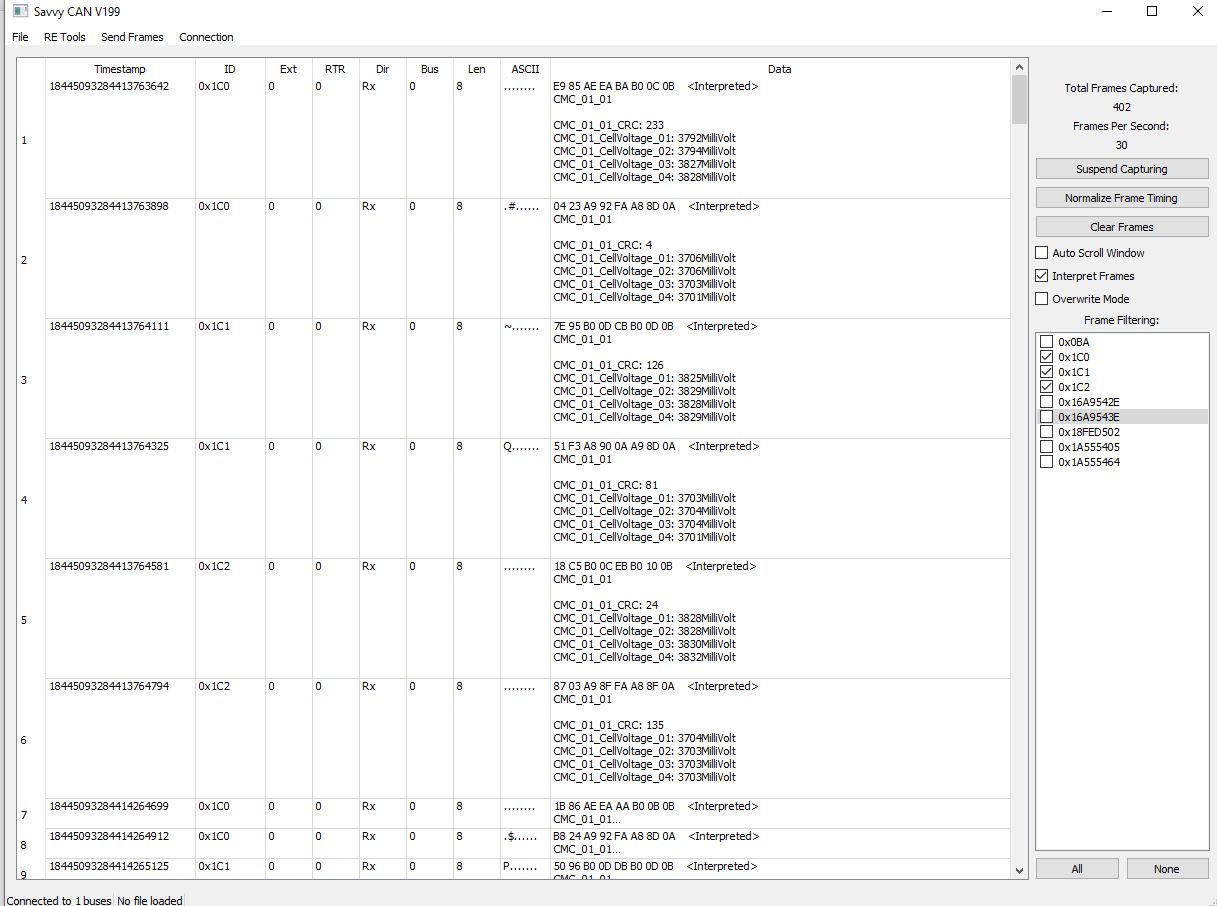Image resolution: width=1217 pixels, height=906 pixels.
Task: Open the Send Frames menu
Action: (132, 37)
